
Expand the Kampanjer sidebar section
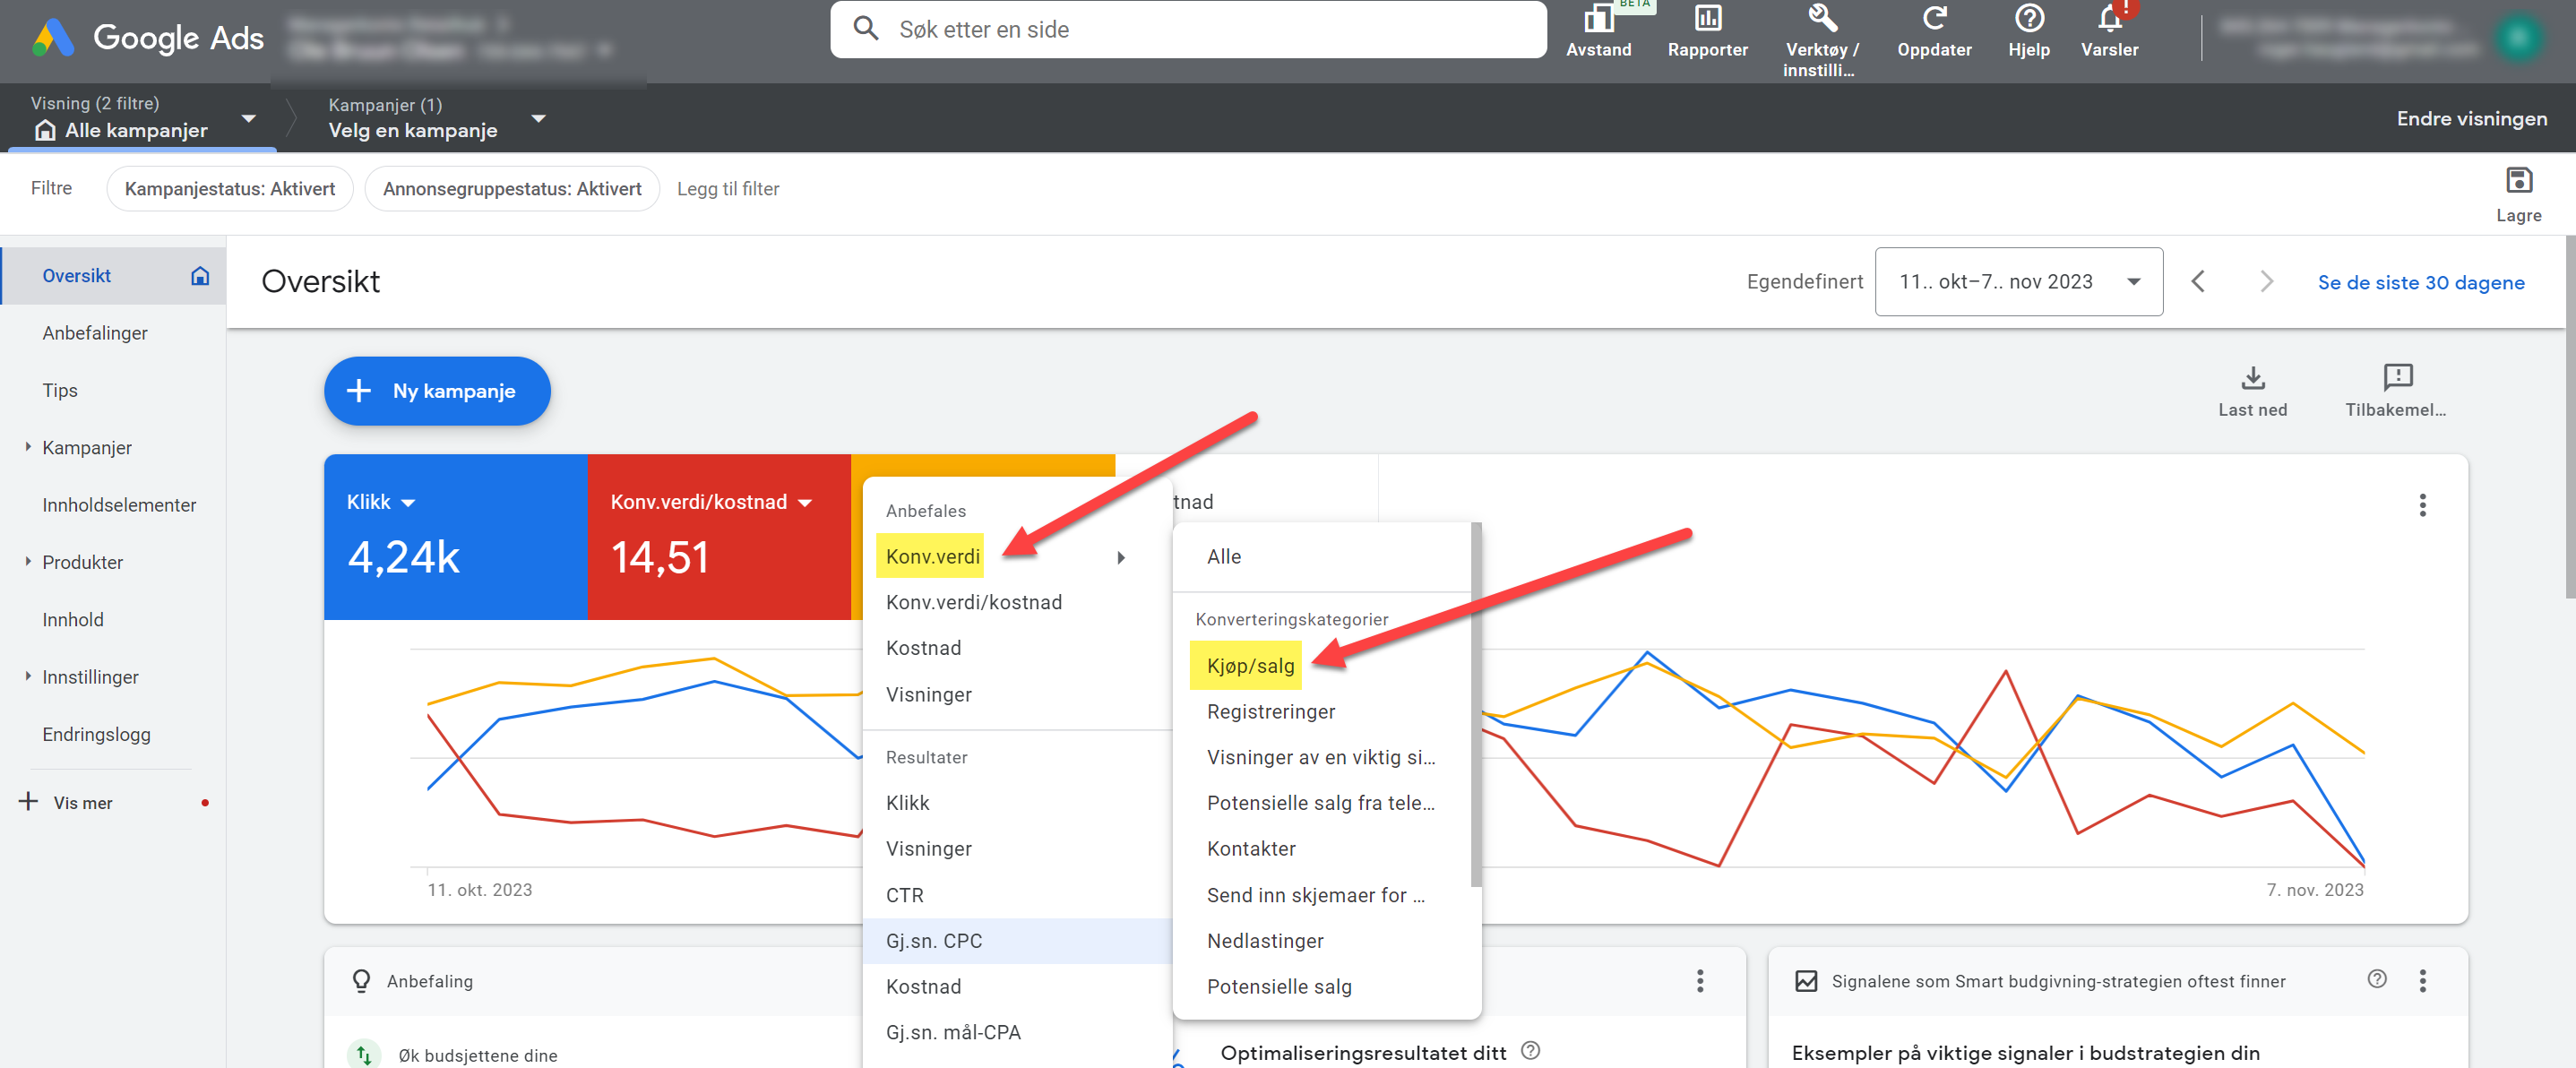[28, 447]
